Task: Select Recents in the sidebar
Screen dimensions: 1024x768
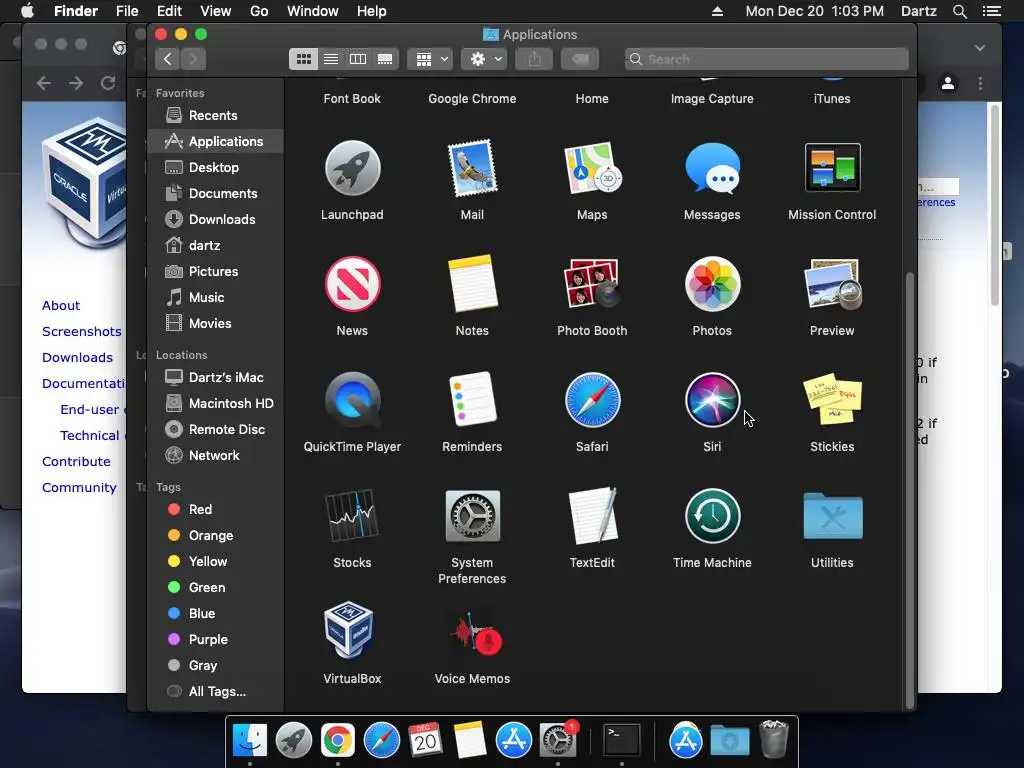Action: [216, 116]
